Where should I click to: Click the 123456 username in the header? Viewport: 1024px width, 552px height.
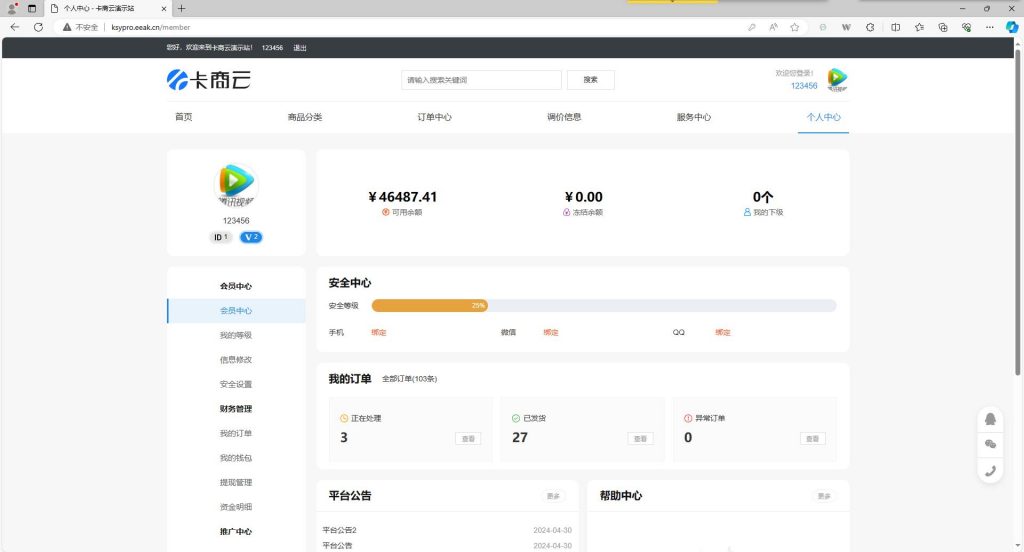[804, 86]
